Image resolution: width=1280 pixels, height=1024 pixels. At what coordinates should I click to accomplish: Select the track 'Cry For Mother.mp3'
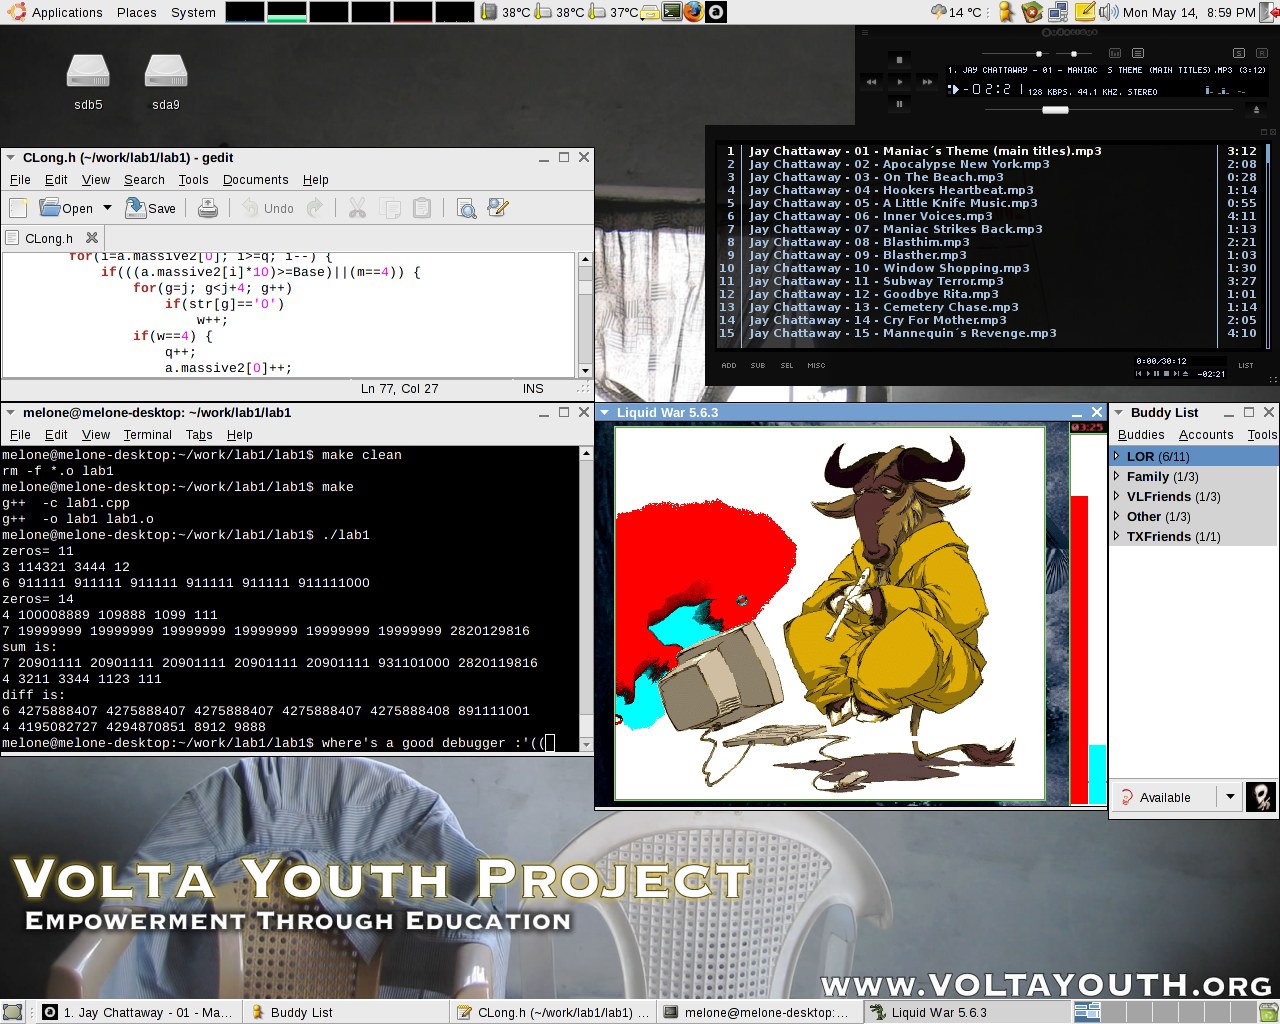(x=944, y=320)
